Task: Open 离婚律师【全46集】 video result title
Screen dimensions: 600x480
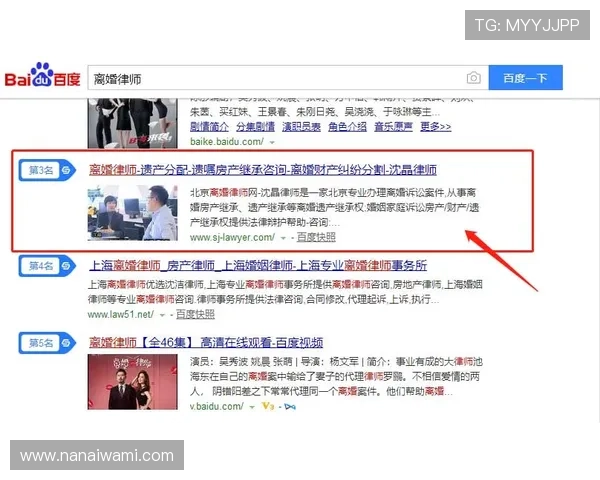Action: 206,342
